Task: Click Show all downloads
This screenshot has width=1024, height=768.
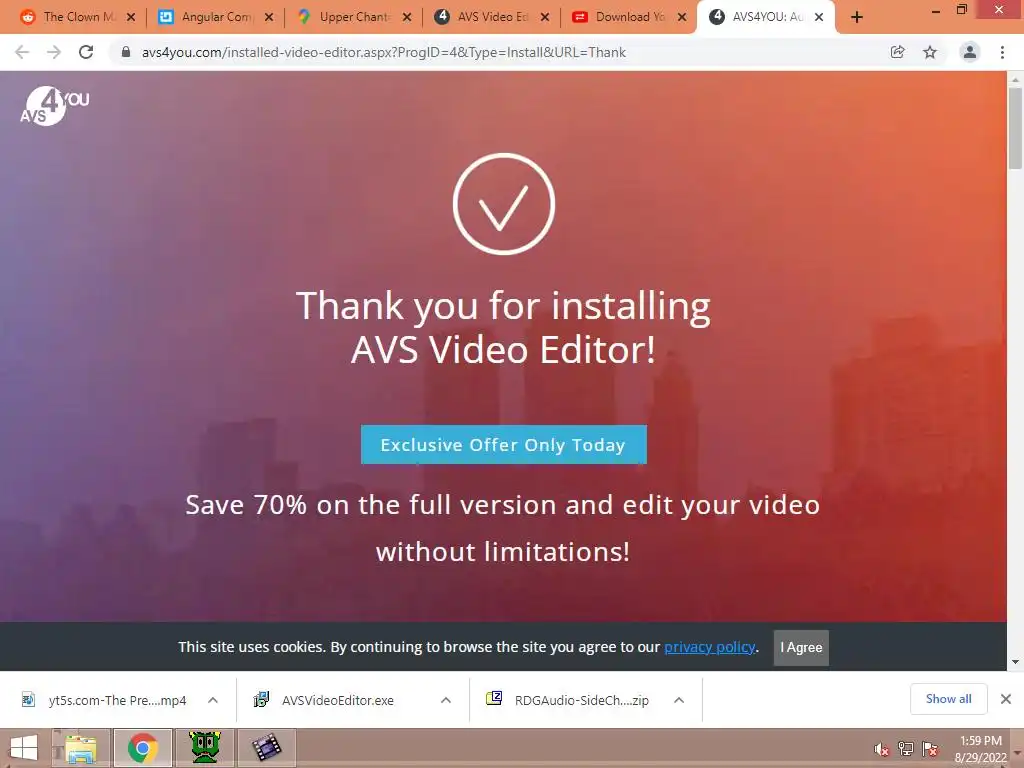Action: [948, 699]
